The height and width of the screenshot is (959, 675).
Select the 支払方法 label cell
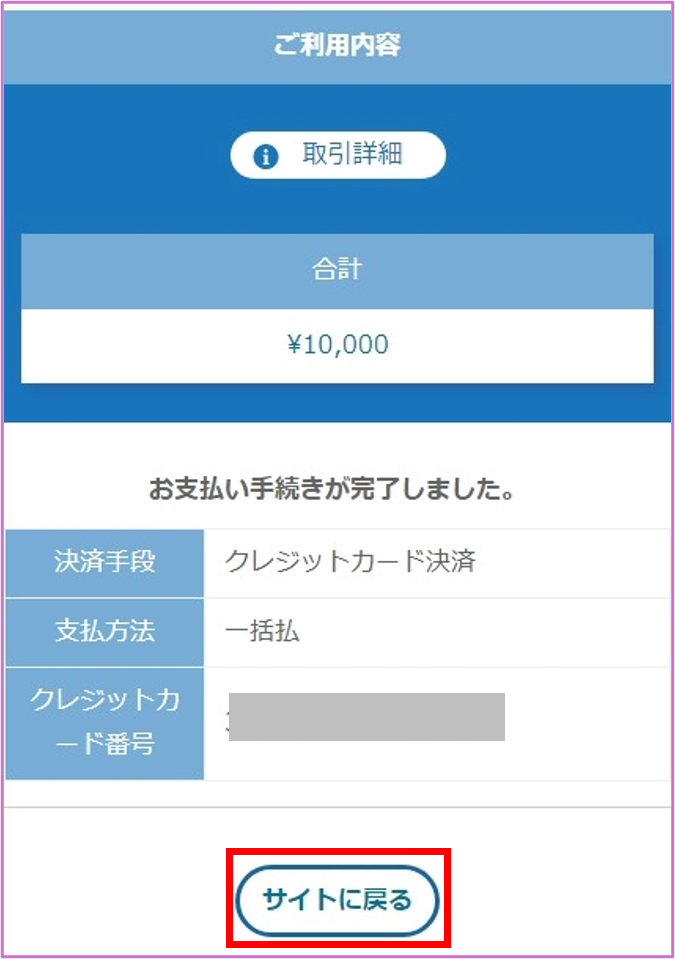[x=105, y=632]
